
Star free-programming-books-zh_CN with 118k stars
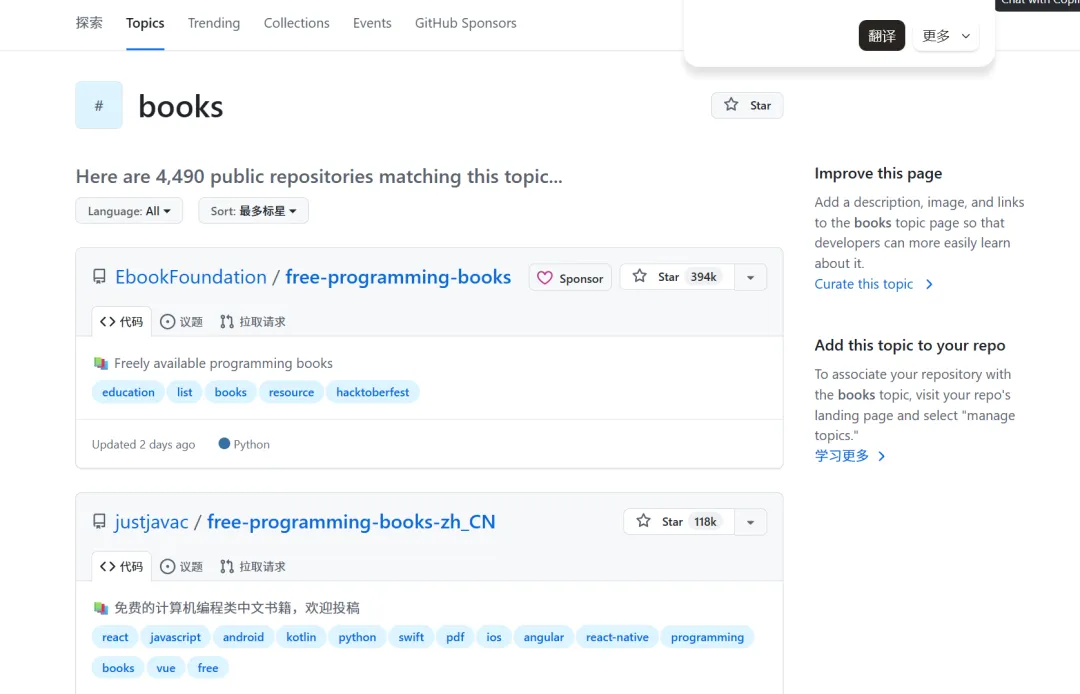point(678,521)
